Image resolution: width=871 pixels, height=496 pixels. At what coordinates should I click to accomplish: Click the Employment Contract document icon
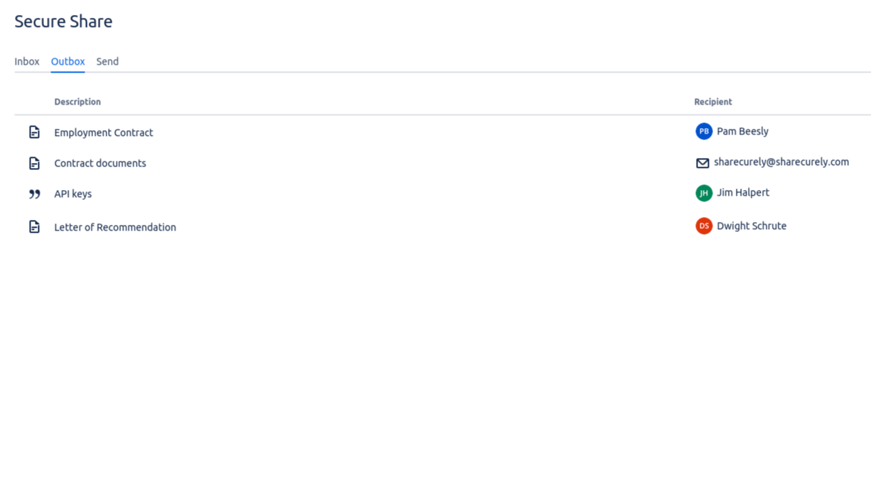coord(34,132)
